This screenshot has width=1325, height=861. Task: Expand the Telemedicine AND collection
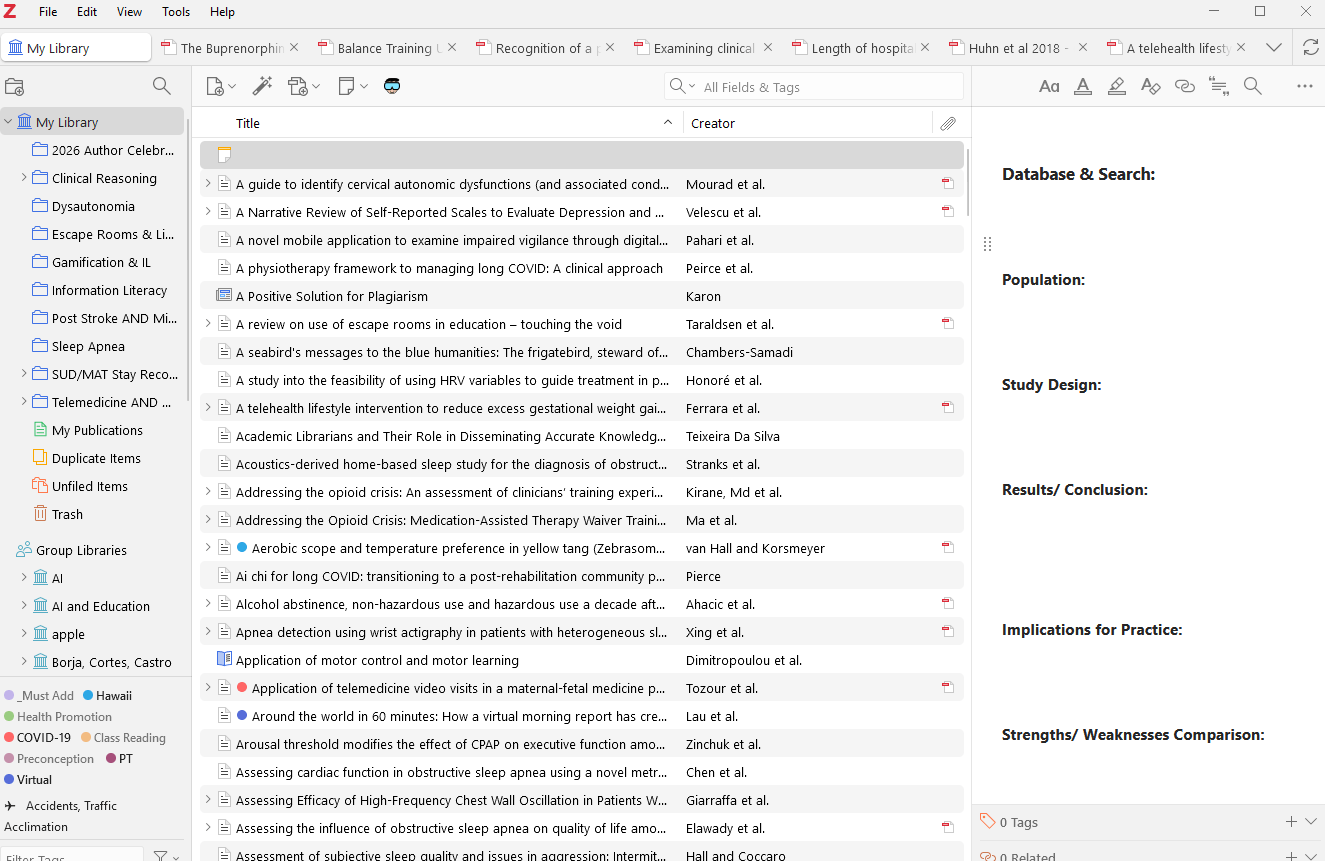(24, 402)
